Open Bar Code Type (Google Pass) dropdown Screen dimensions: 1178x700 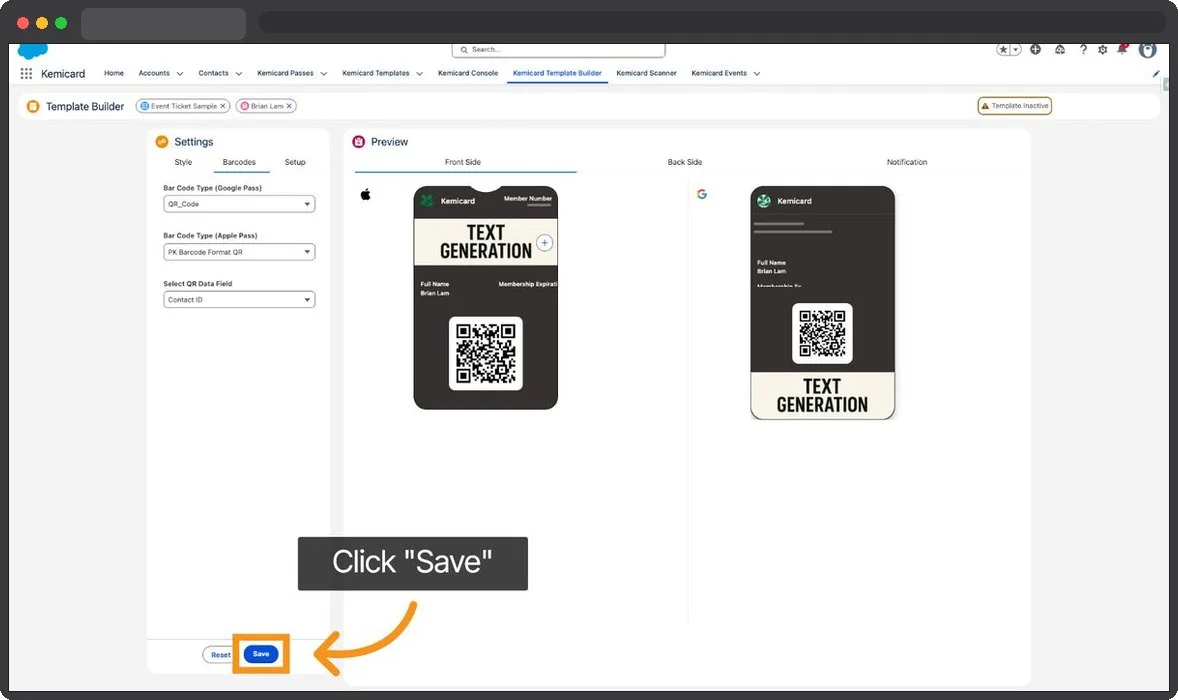239,204
